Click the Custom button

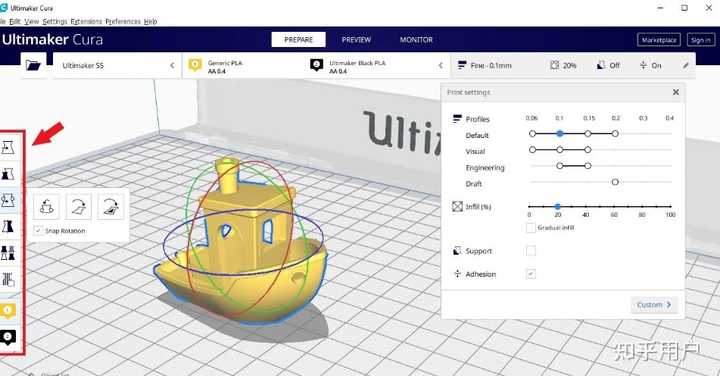654,304
